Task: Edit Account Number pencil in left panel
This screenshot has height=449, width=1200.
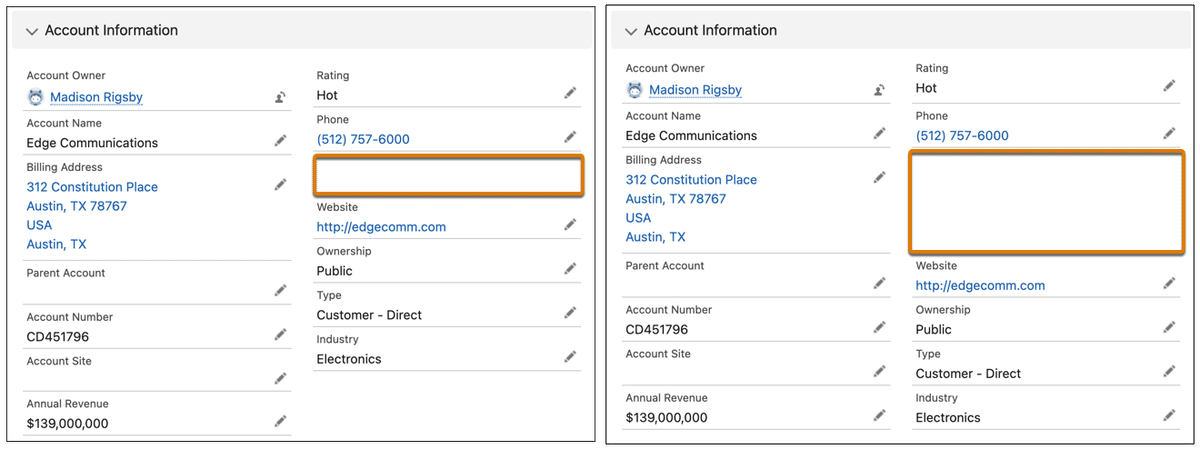Action: click(281, 335)
